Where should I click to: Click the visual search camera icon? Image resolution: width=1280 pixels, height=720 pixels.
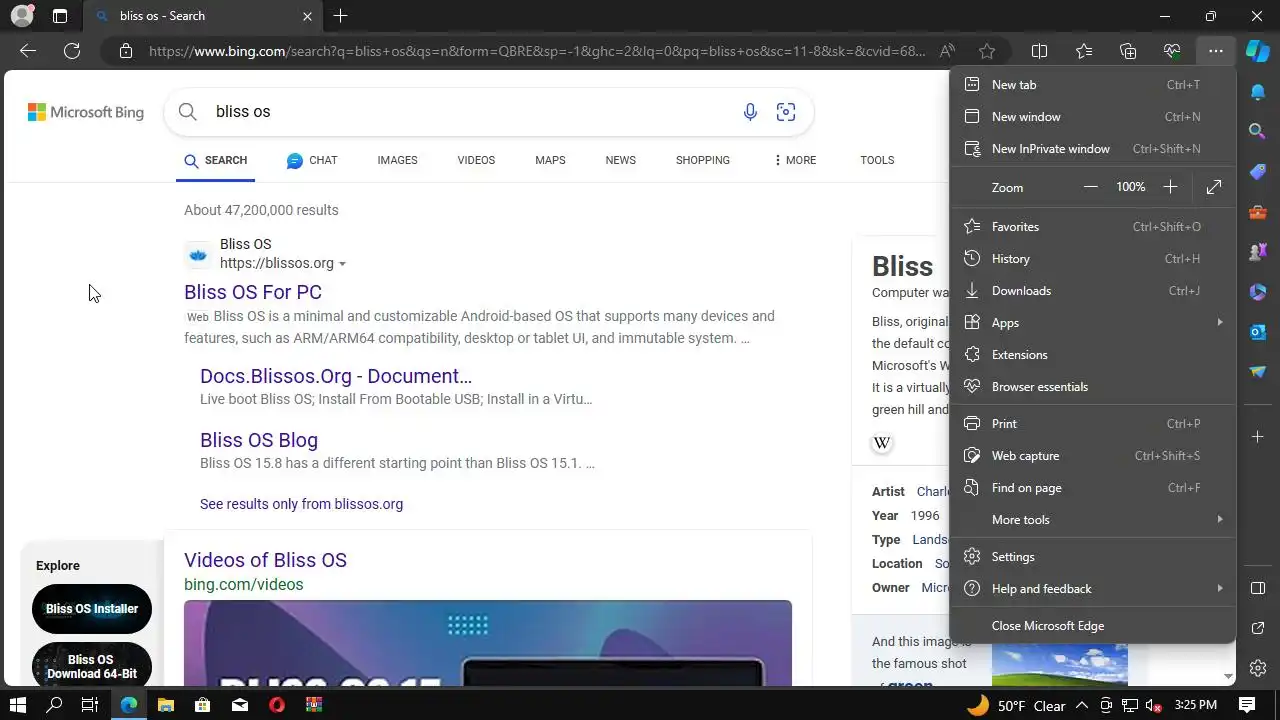tap(786, 112)
